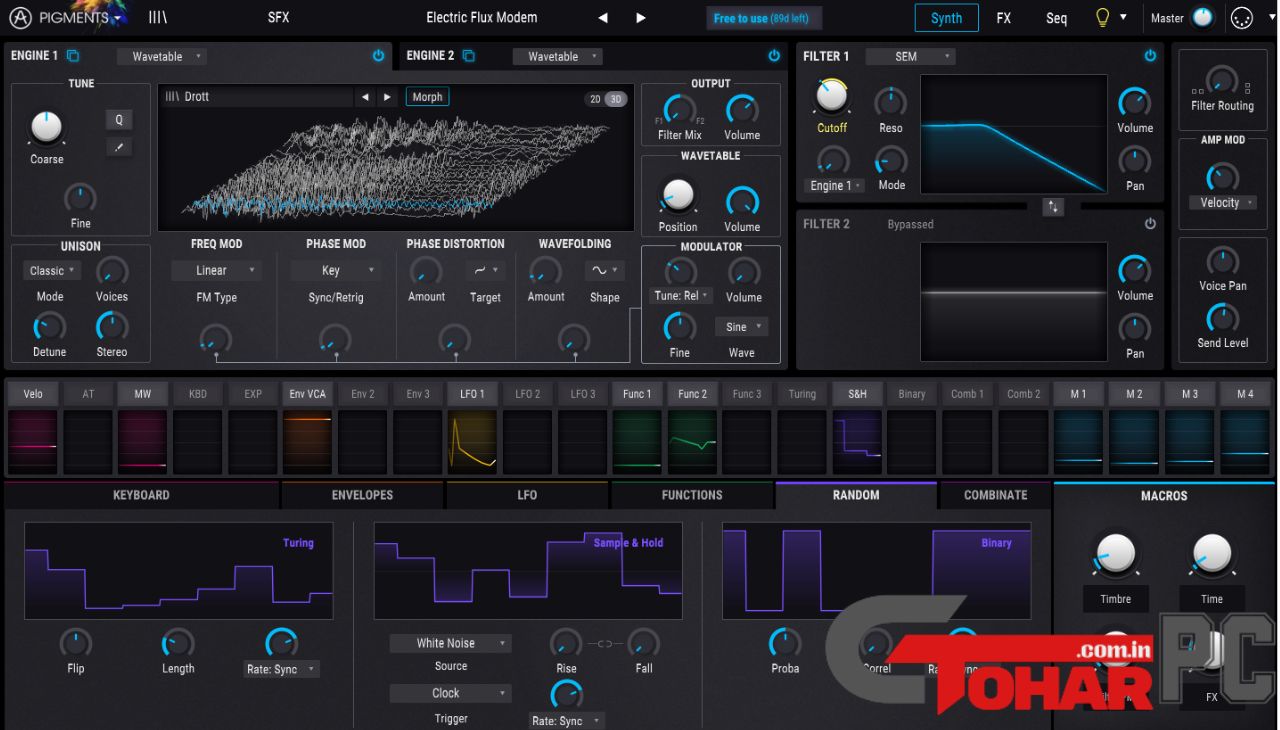Copy Engine 2 settings icon
This screenshot has width=1280, height=730.
469,56
